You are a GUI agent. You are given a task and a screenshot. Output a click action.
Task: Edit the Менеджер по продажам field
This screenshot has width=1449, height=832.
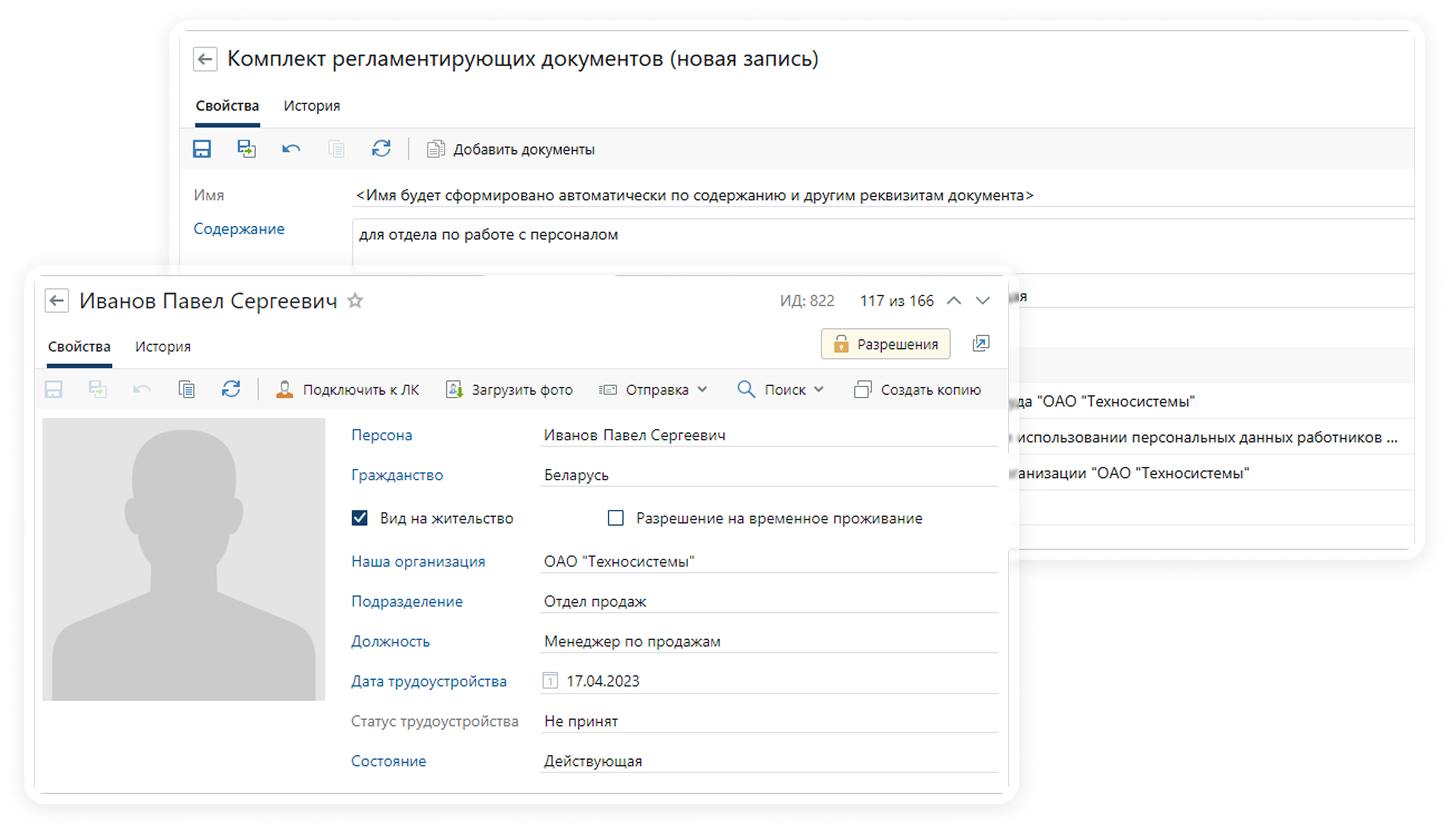(768, 642)
